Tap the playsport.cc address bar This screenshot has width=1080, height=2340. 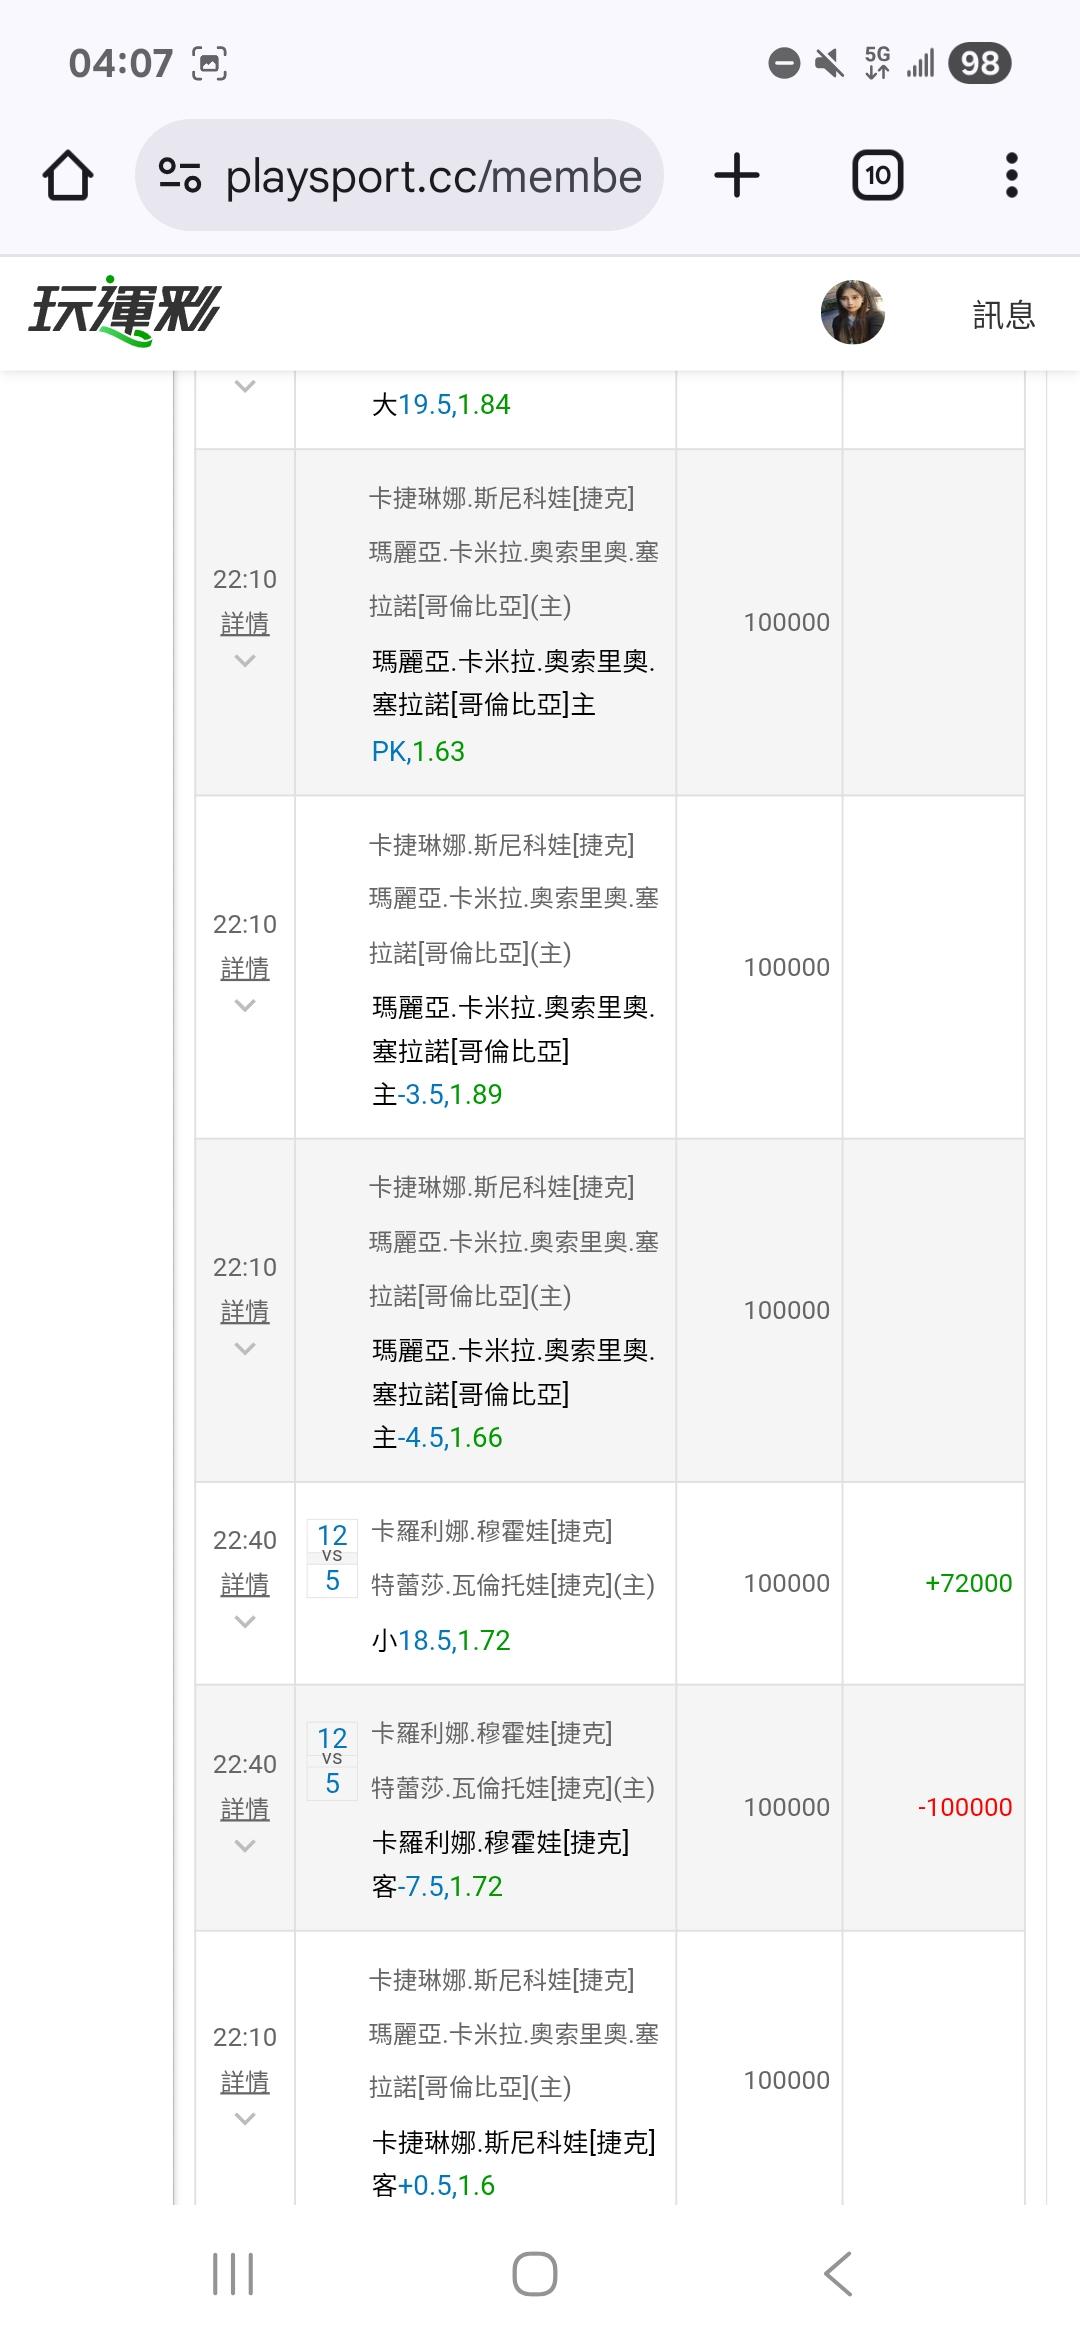tap(432, 176)
